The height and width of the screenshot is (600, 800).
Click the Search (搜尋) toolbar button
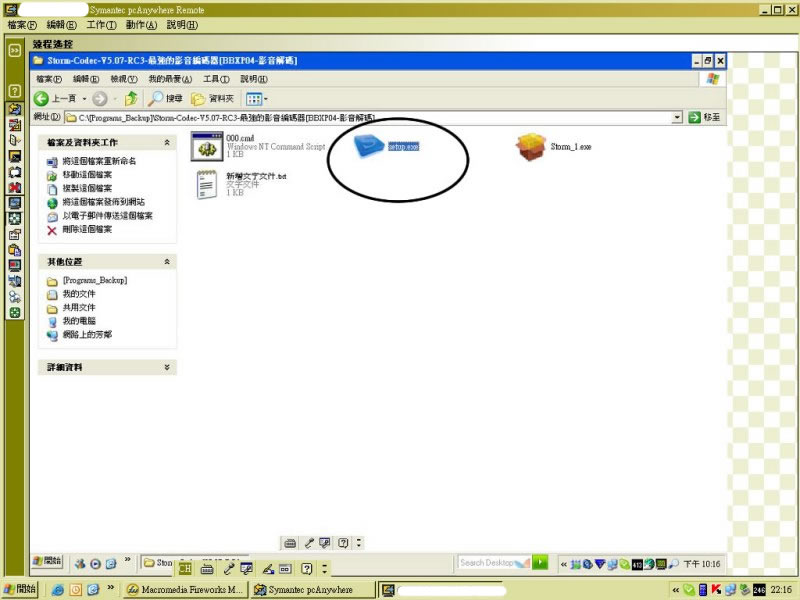[165, 98]
